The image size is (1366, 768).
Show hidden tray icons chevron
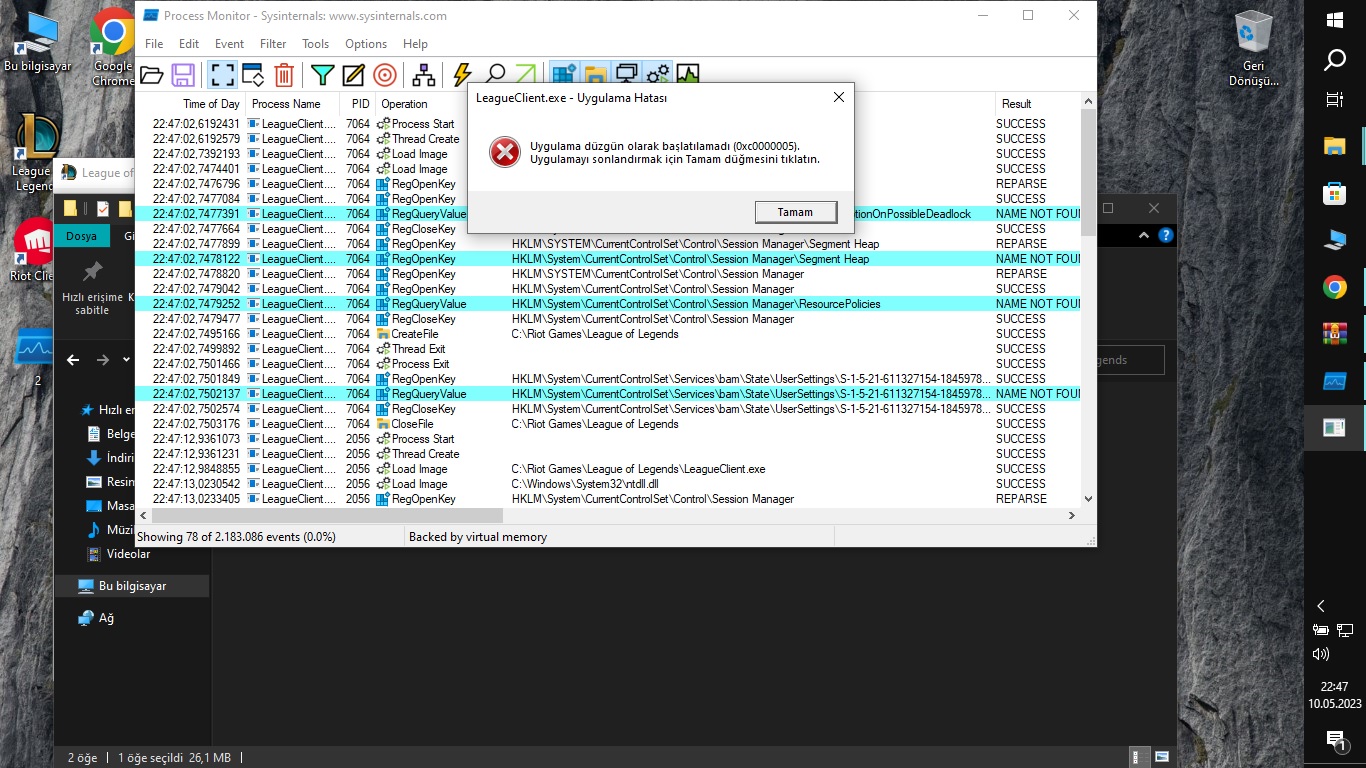(x=1321, y=606)
